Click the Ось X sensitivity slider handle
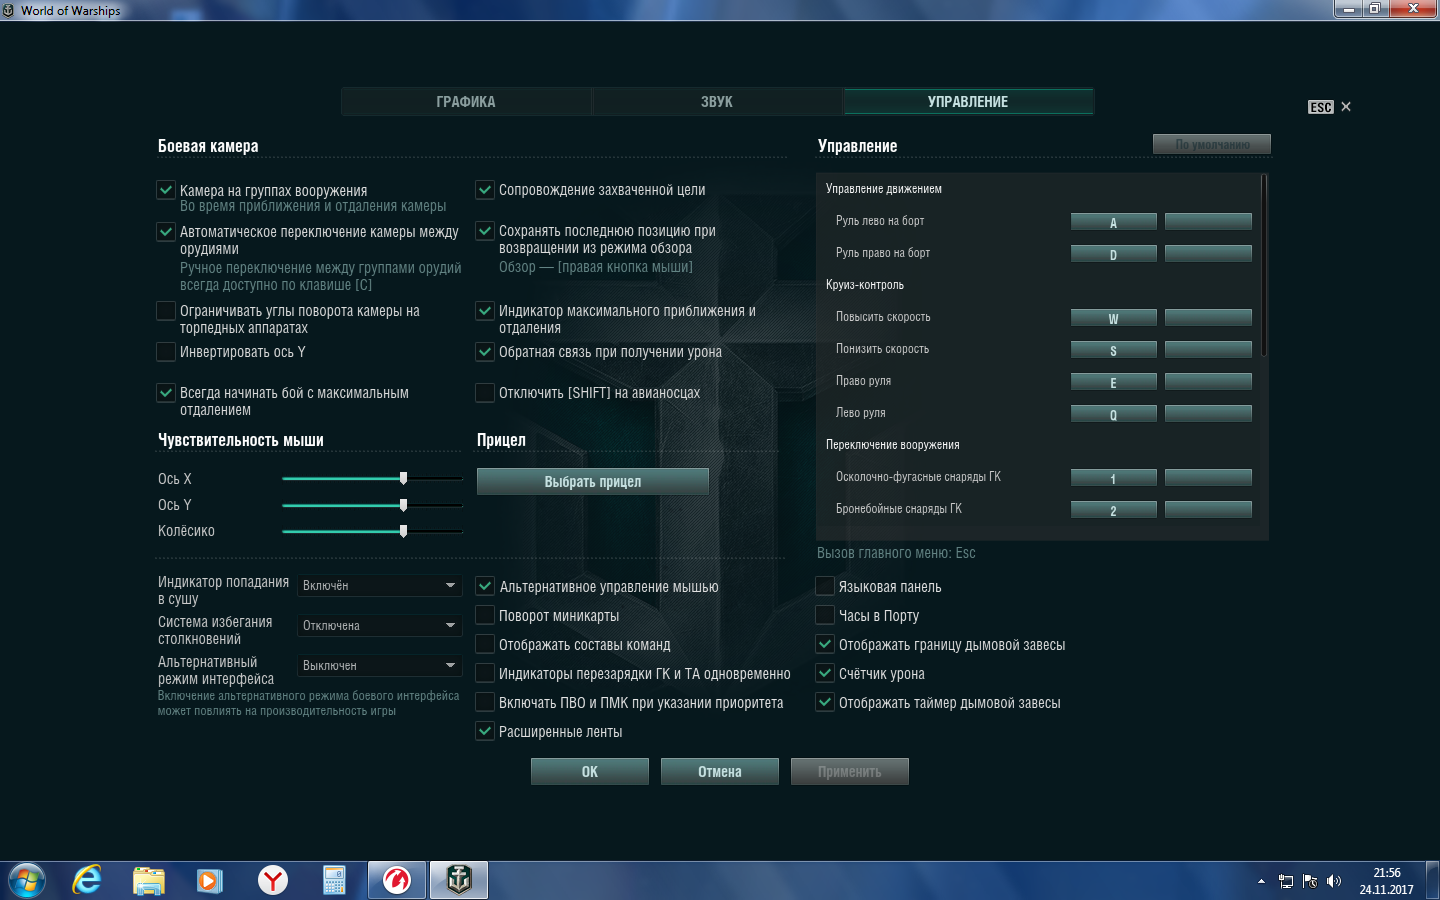This screenshot has width=1440, height=900. pos(403,478)
